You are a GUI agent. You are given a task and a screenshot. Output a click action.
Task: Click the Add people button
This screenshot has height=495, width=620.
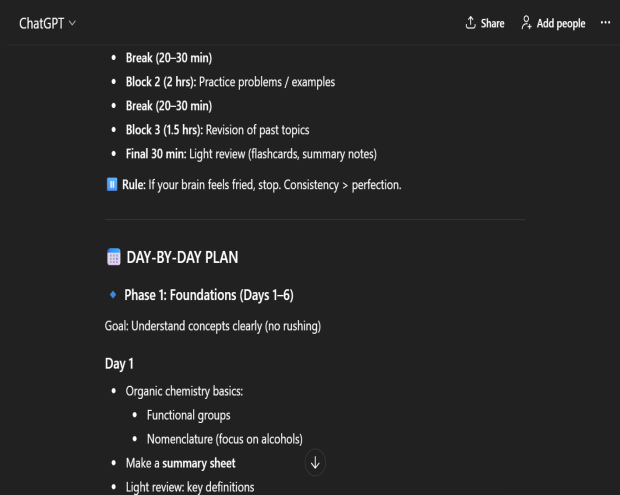[551, 23]
